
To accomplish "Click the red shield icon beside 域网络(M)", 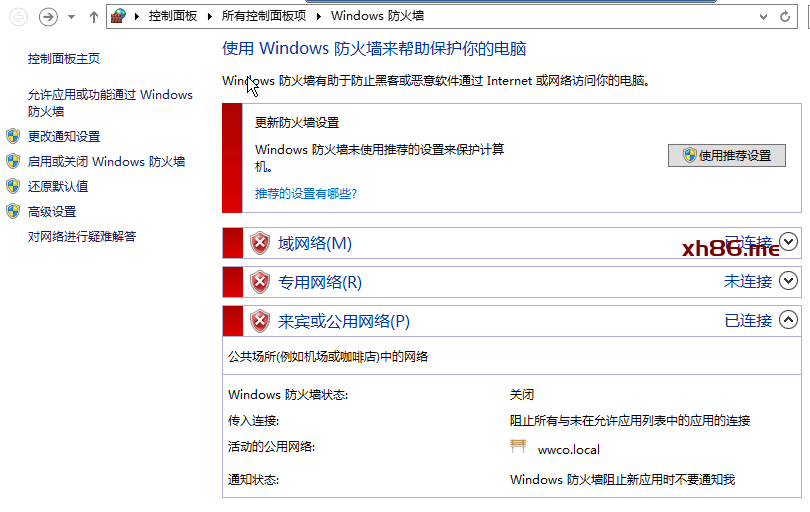I will [260, 243].
